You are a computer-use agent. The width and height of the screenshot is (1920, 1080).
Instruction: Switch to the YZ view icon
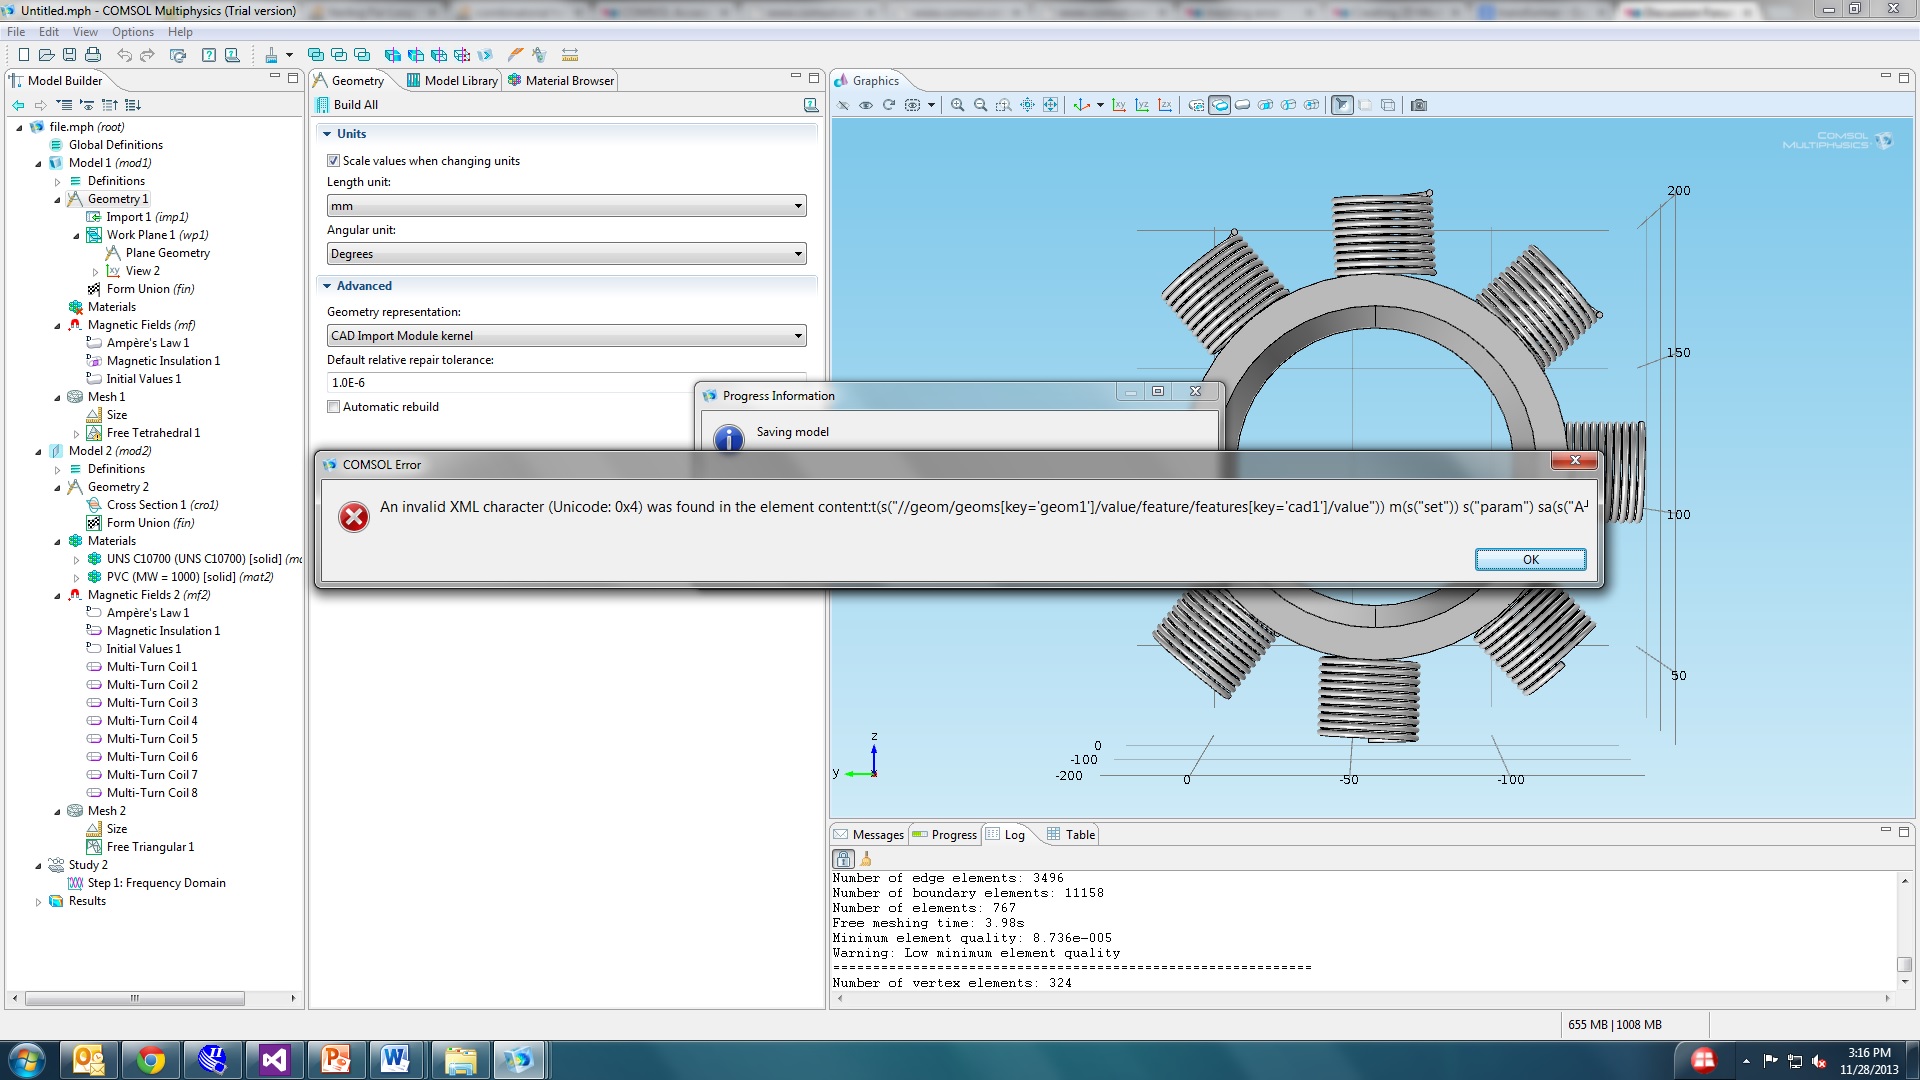tap(1142, 105)
